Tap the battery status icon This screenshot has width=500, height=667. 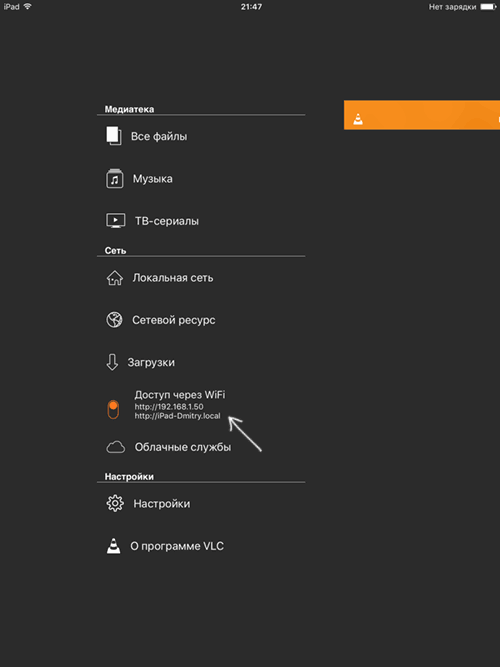488,7
